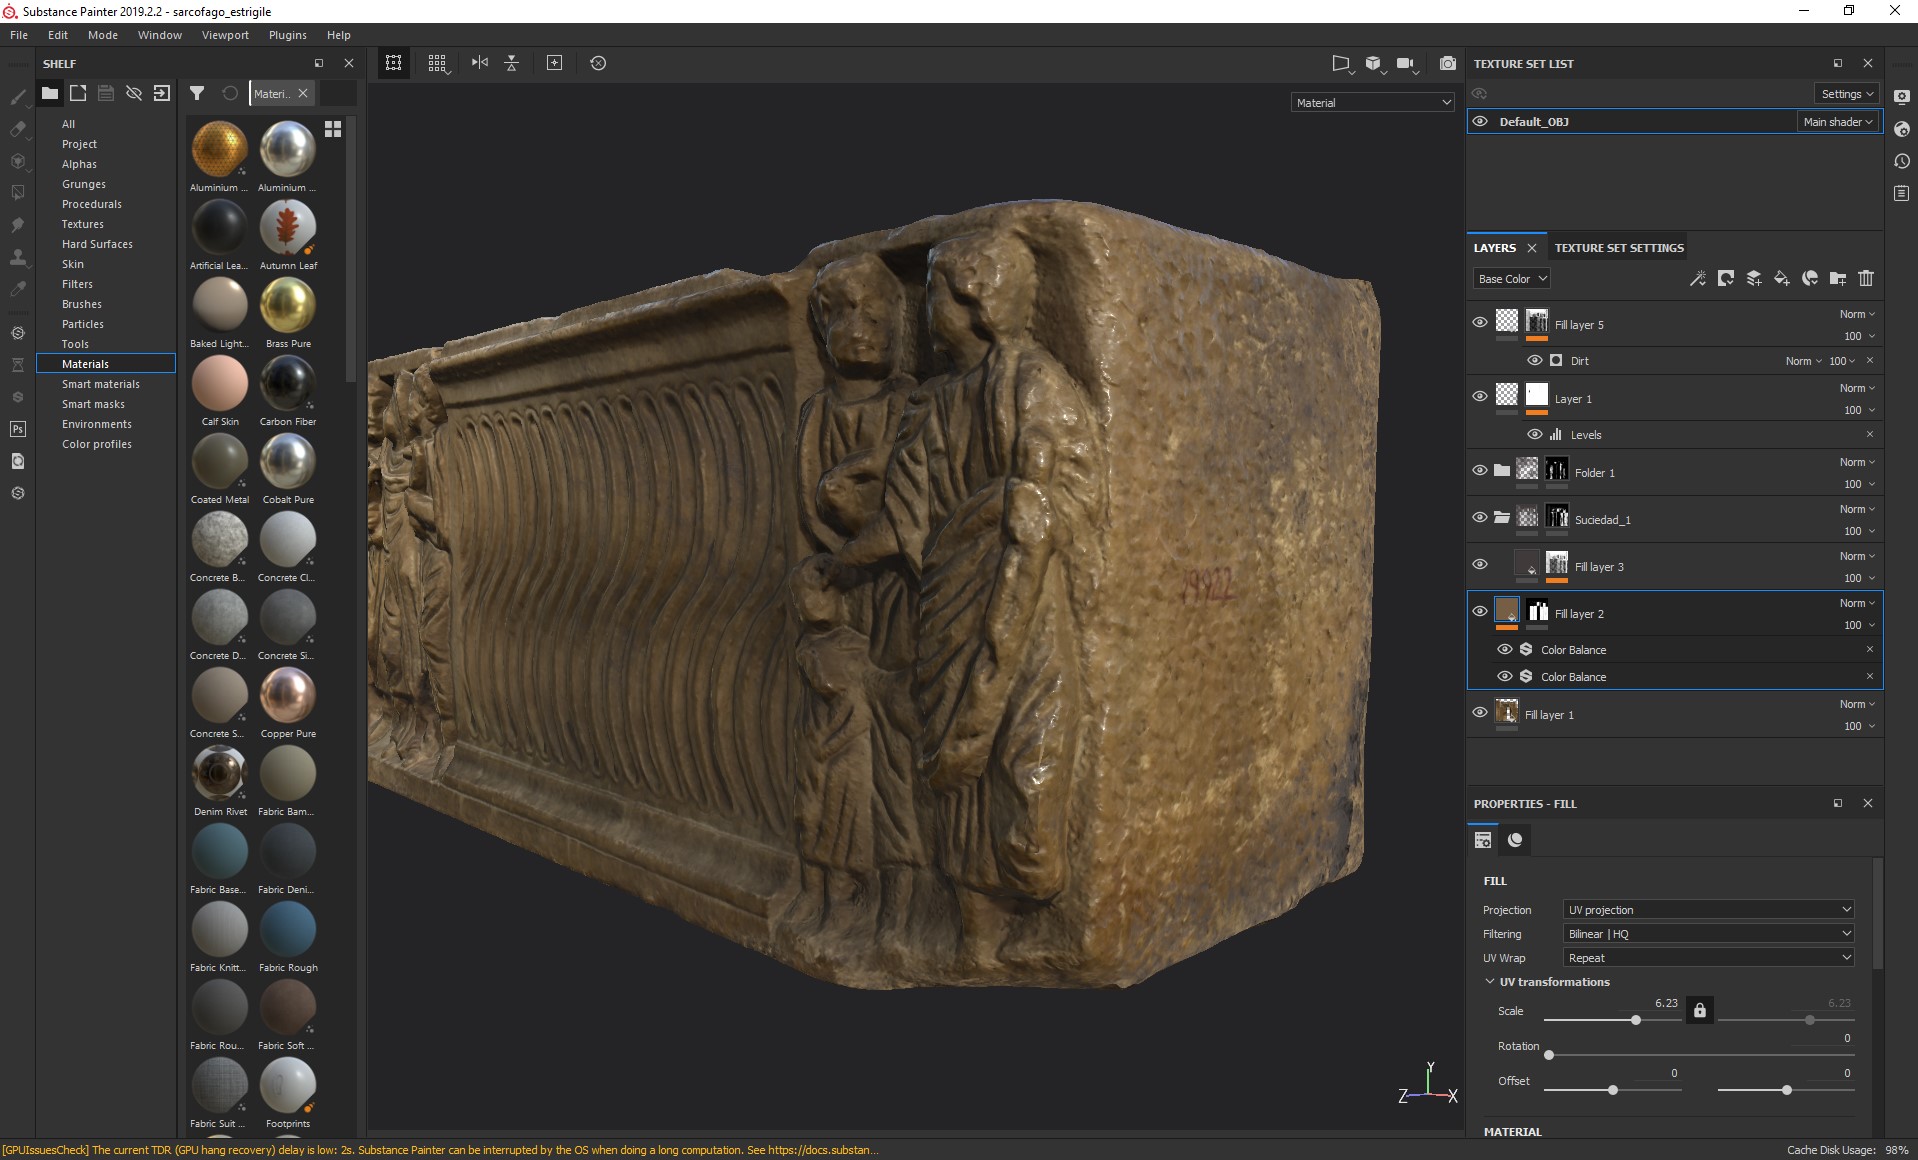Click the Rotation slider handle
Viewport: 1918px width, 1160px height.
coord(1549,1055)
